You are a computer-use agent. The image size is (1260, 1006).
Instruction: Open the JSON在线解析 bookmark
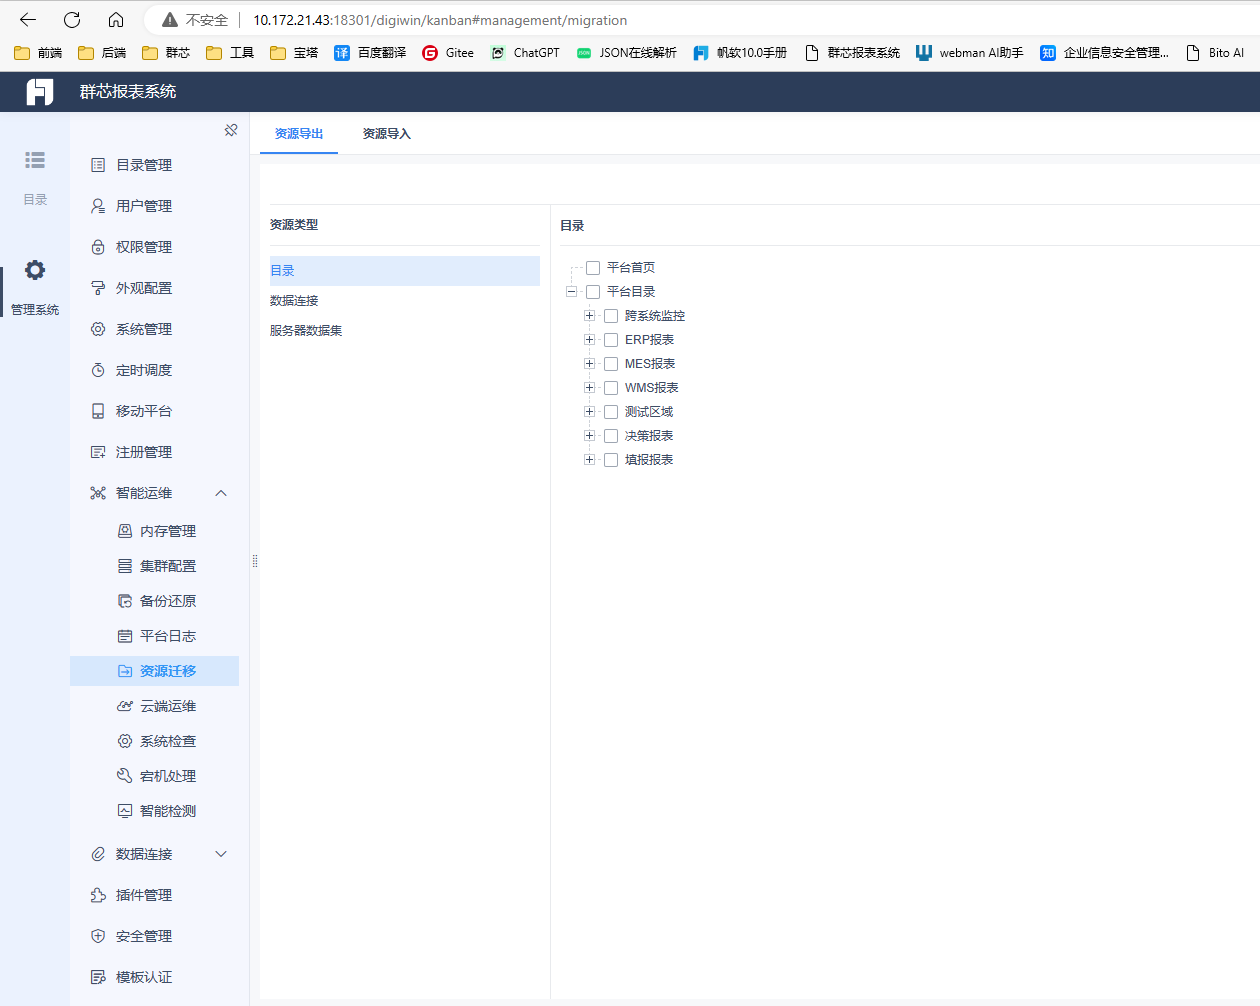point(627,53)
